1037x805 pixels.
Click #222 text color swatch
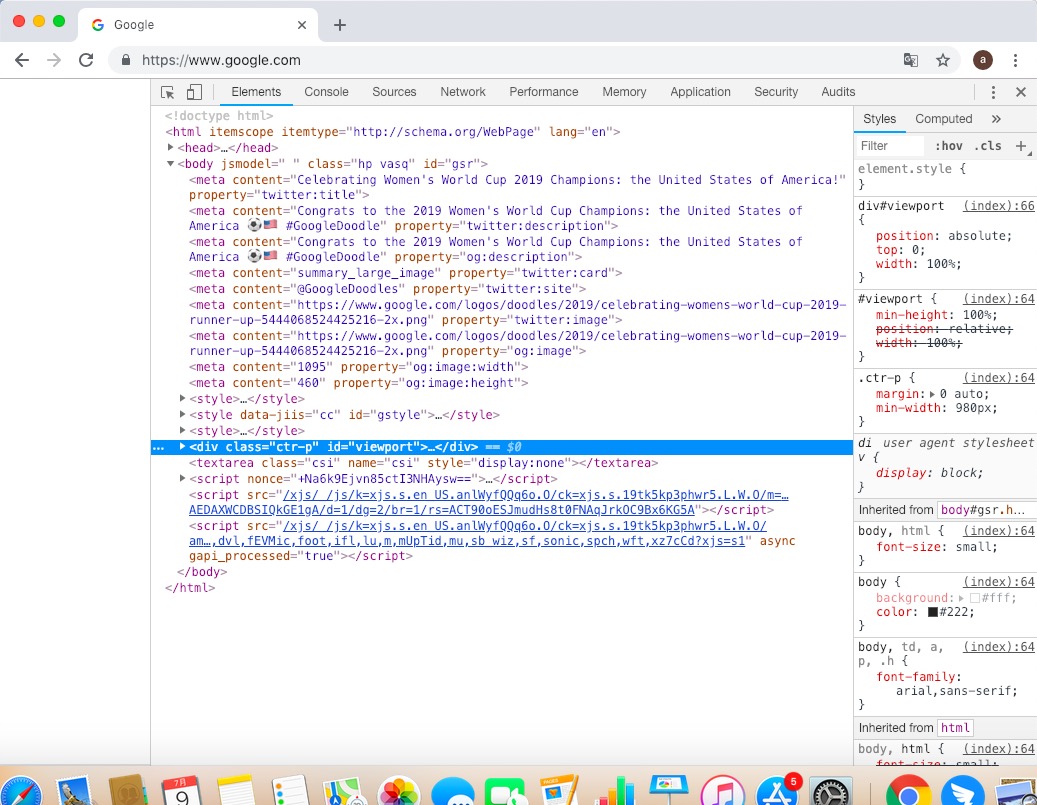coord(933,612)
